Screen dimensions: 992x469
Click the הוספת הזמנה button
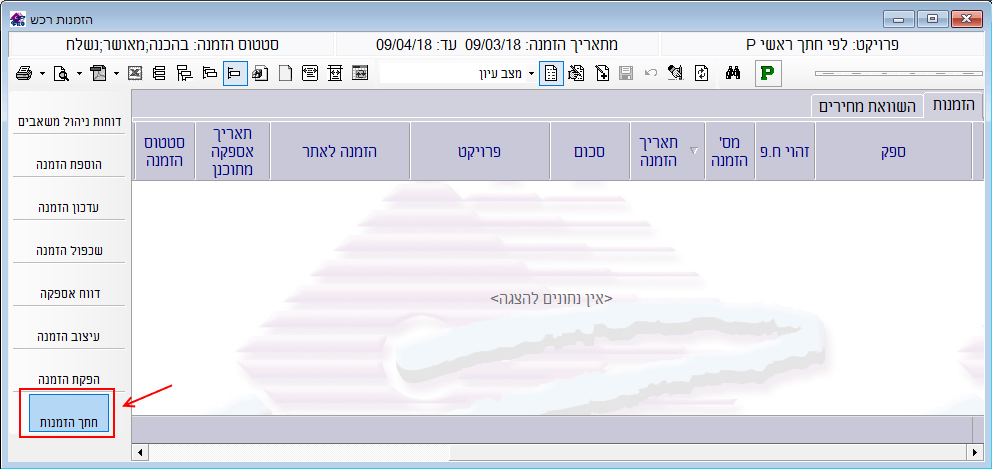click(x=68, y=164)
